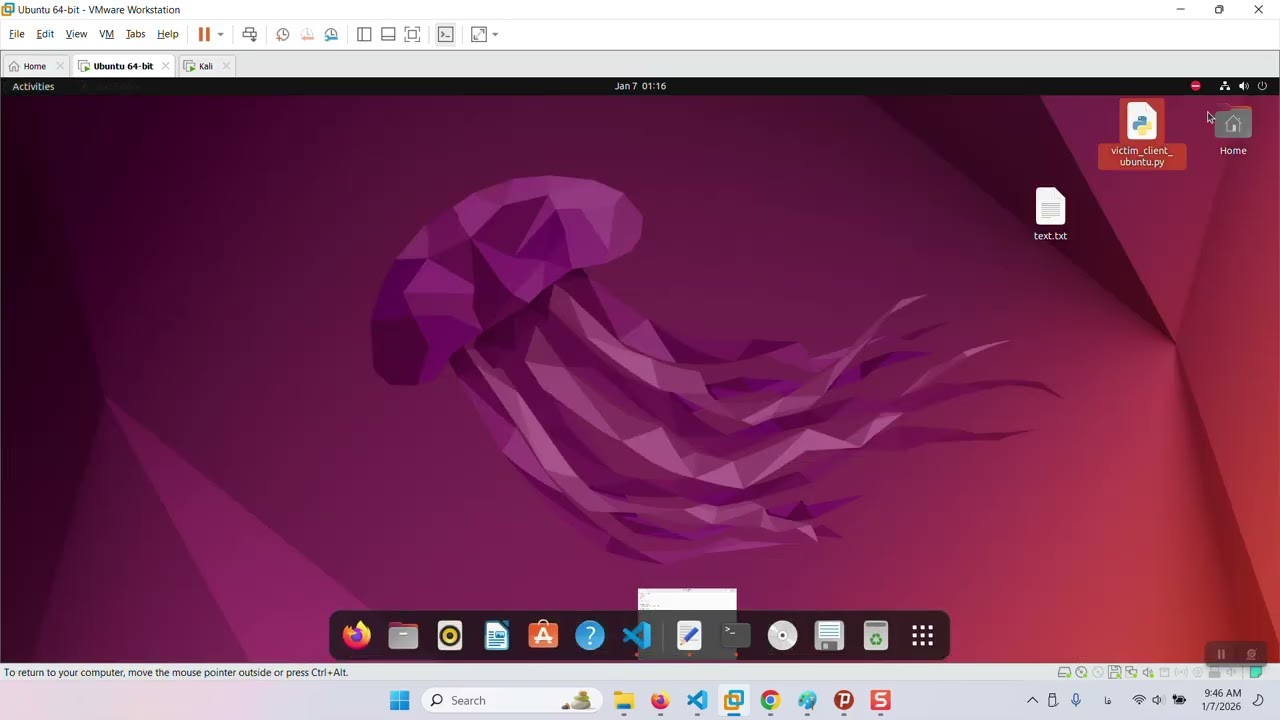Image resolution: width=1280 pixels, height=720 pixels.
Task: Show Applications grid in Ubuntu dock
Action: point(923,635)
